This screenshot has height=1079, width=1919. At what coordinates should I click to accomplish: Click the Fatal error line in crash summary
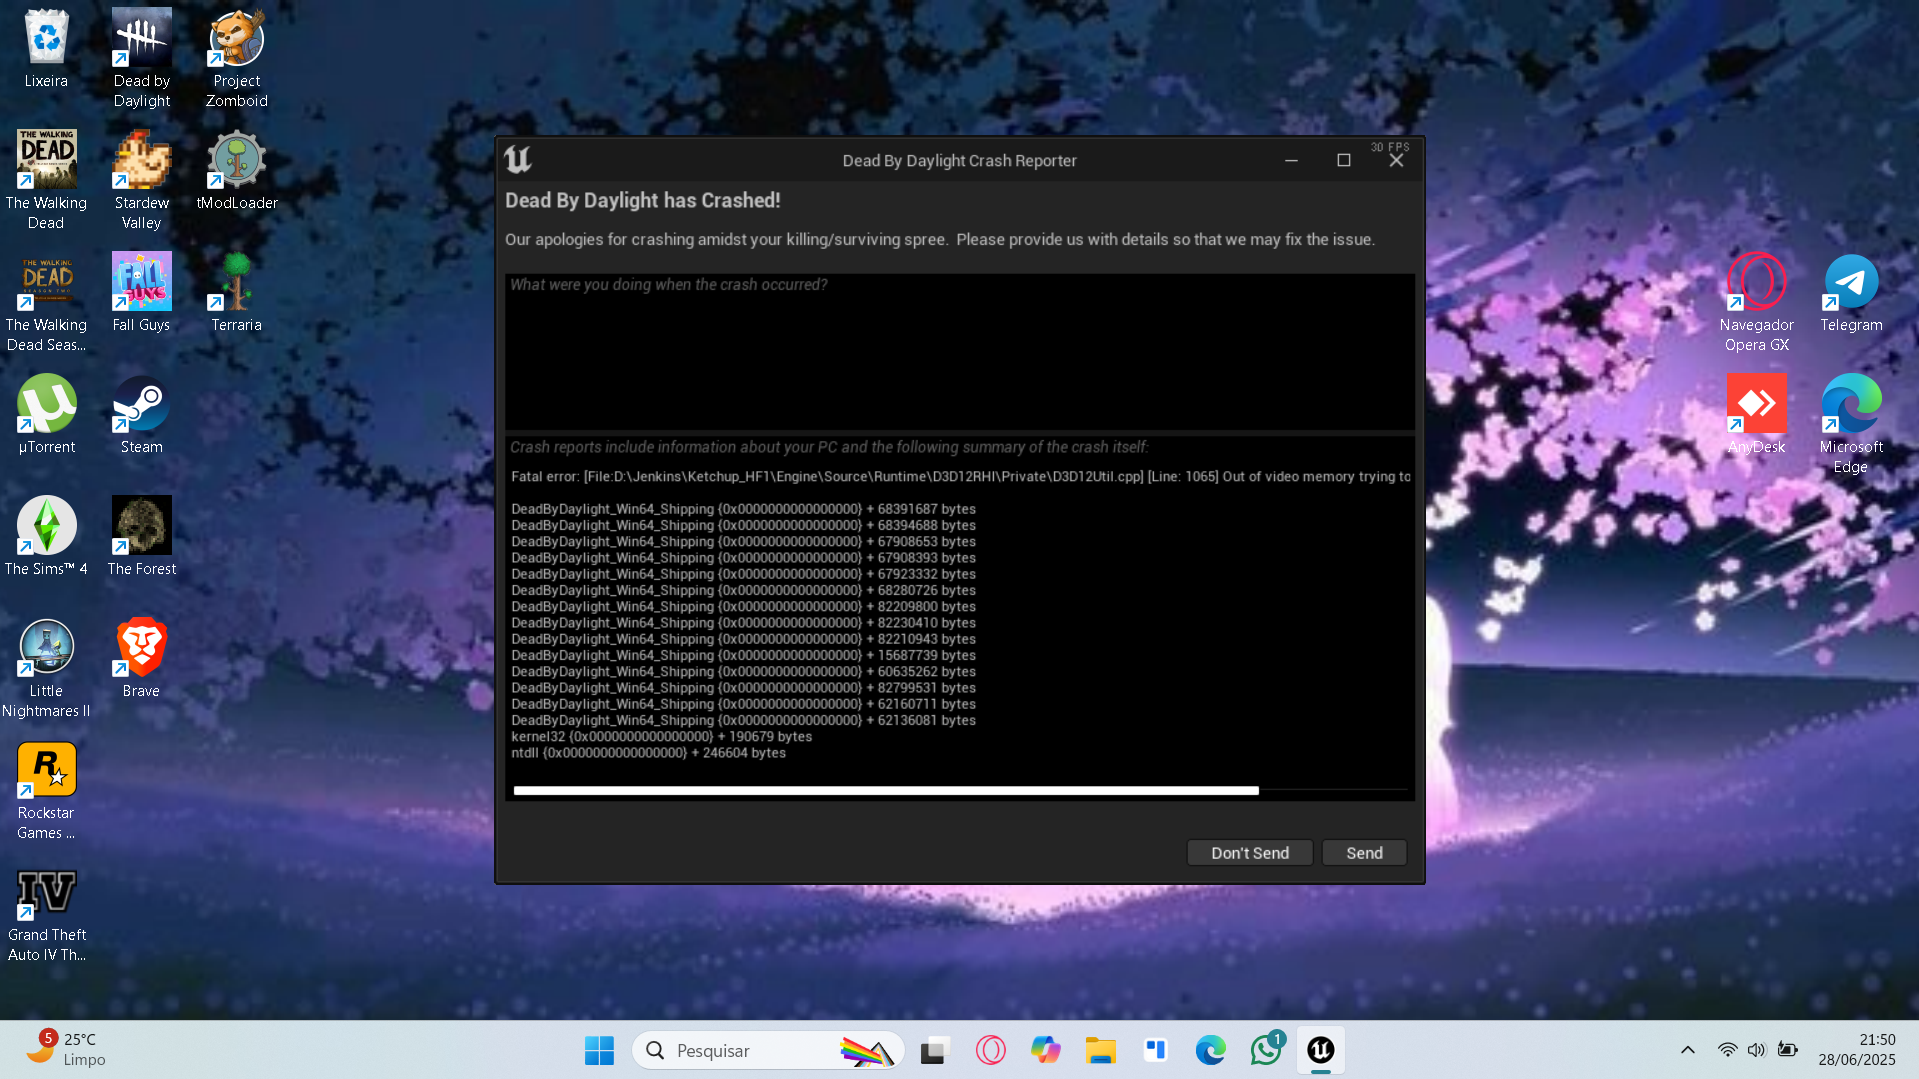click(961, 477)
